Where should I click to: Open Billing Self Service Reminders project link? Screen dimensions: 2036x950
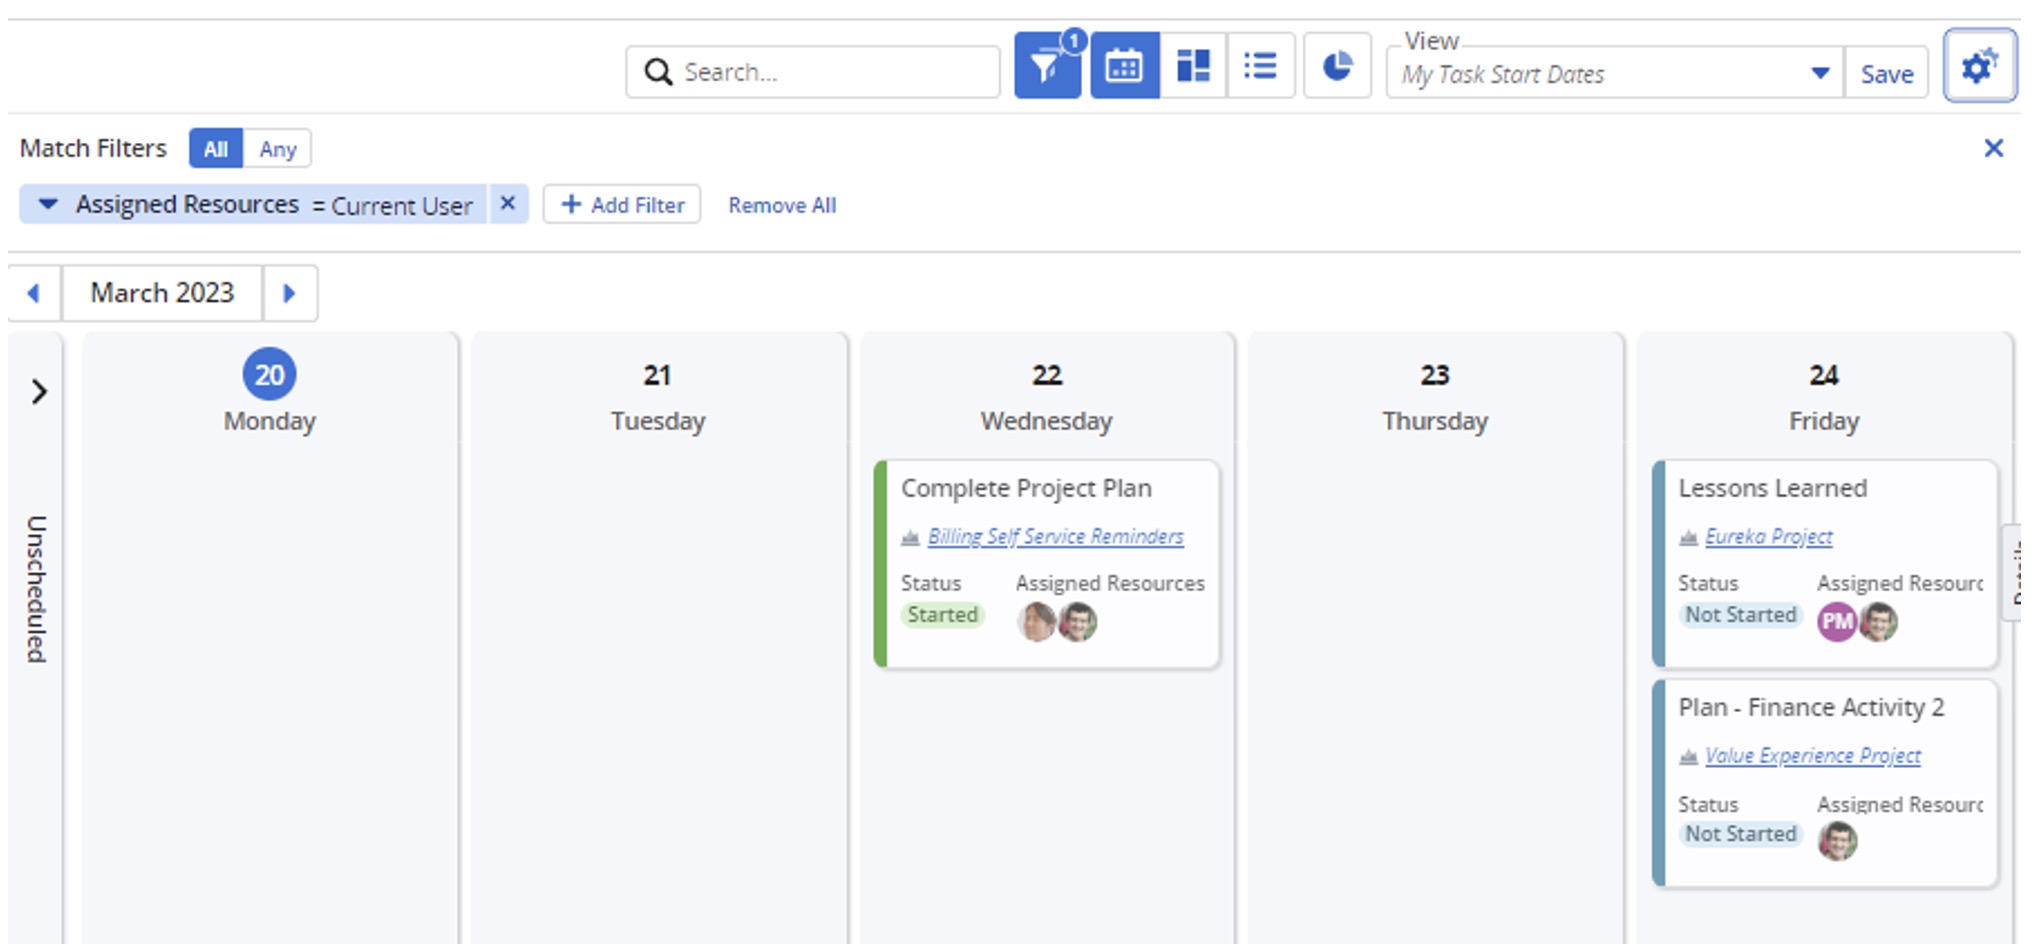(1055, 536)
